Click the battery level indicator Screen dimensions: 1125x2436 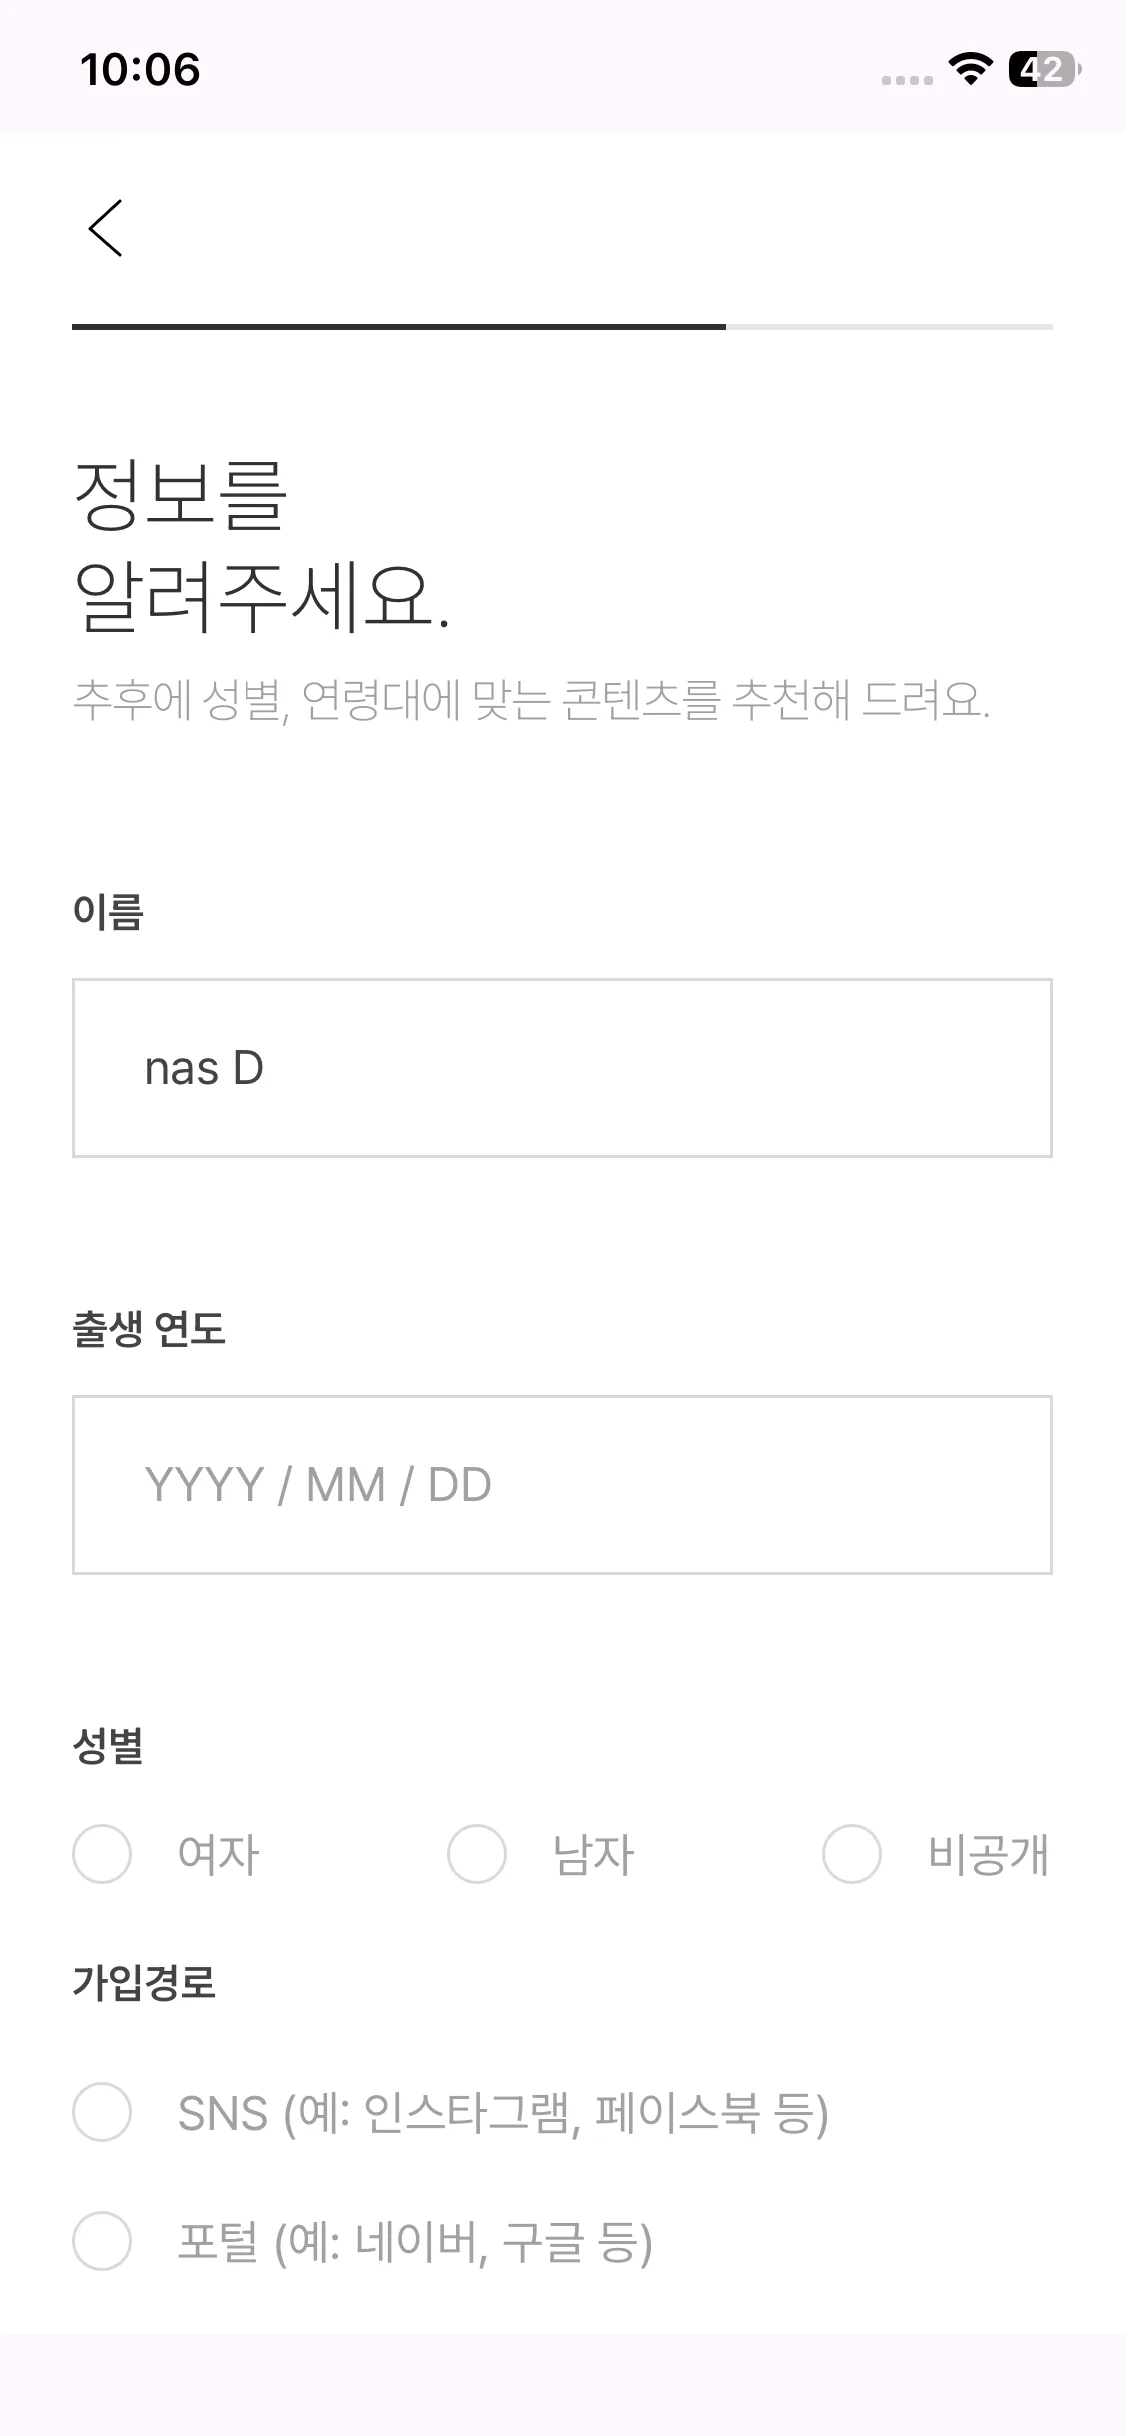coord(1043,69)
